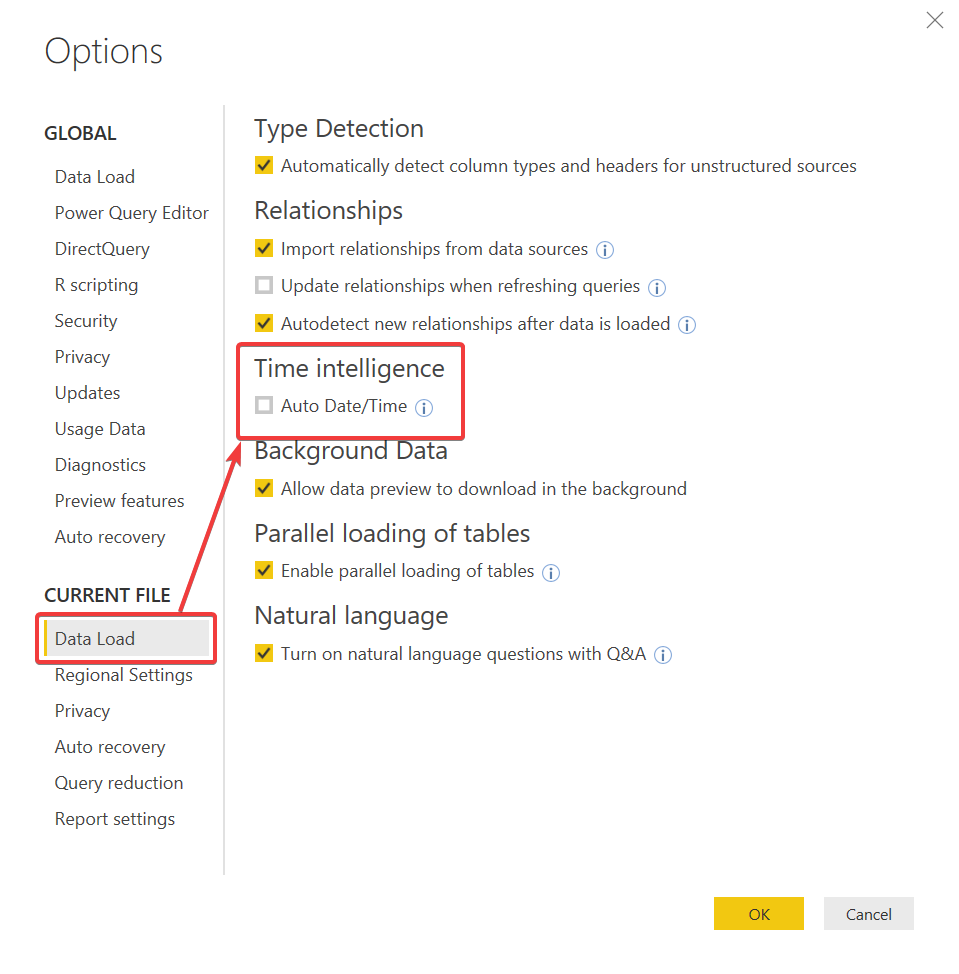Select Query reduction in the sidebar
This screenshot has width=959, height=974.
click(118, 783)
